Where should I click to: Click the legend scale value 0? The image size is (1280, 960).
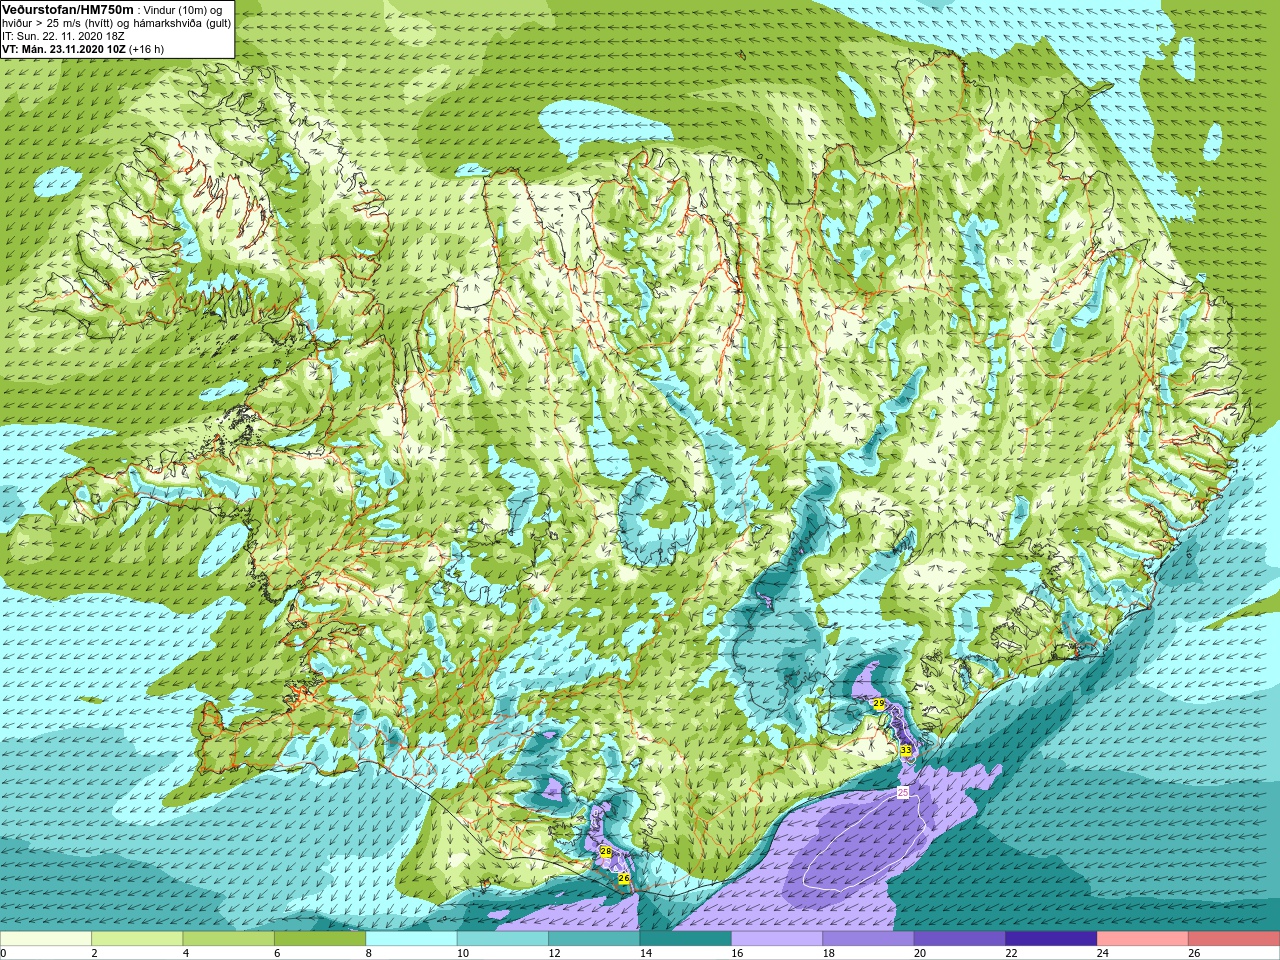(x=4, y=953)
